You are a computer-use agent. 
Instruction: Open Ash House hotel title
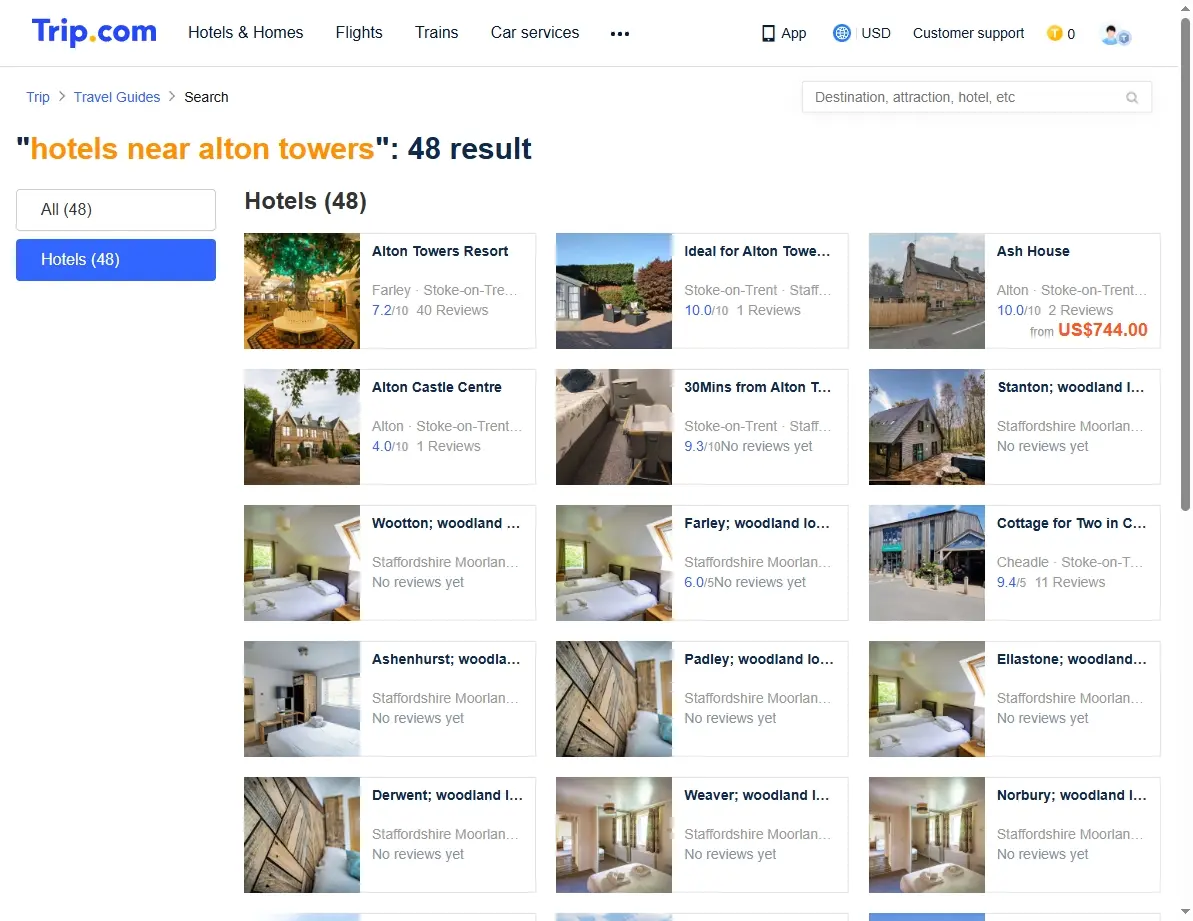click(1033, 251)
